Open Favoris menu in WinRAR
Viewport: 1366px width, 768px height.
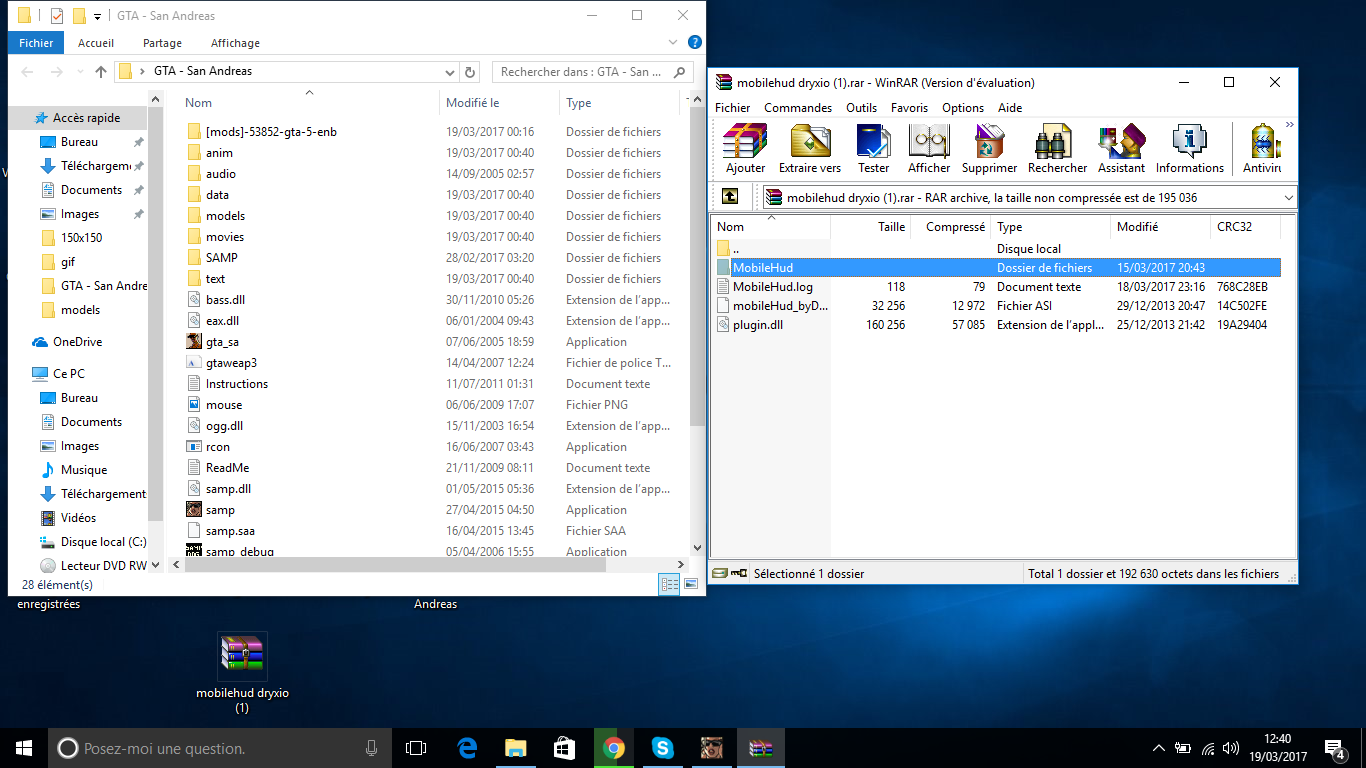click(x=909, y=108)
